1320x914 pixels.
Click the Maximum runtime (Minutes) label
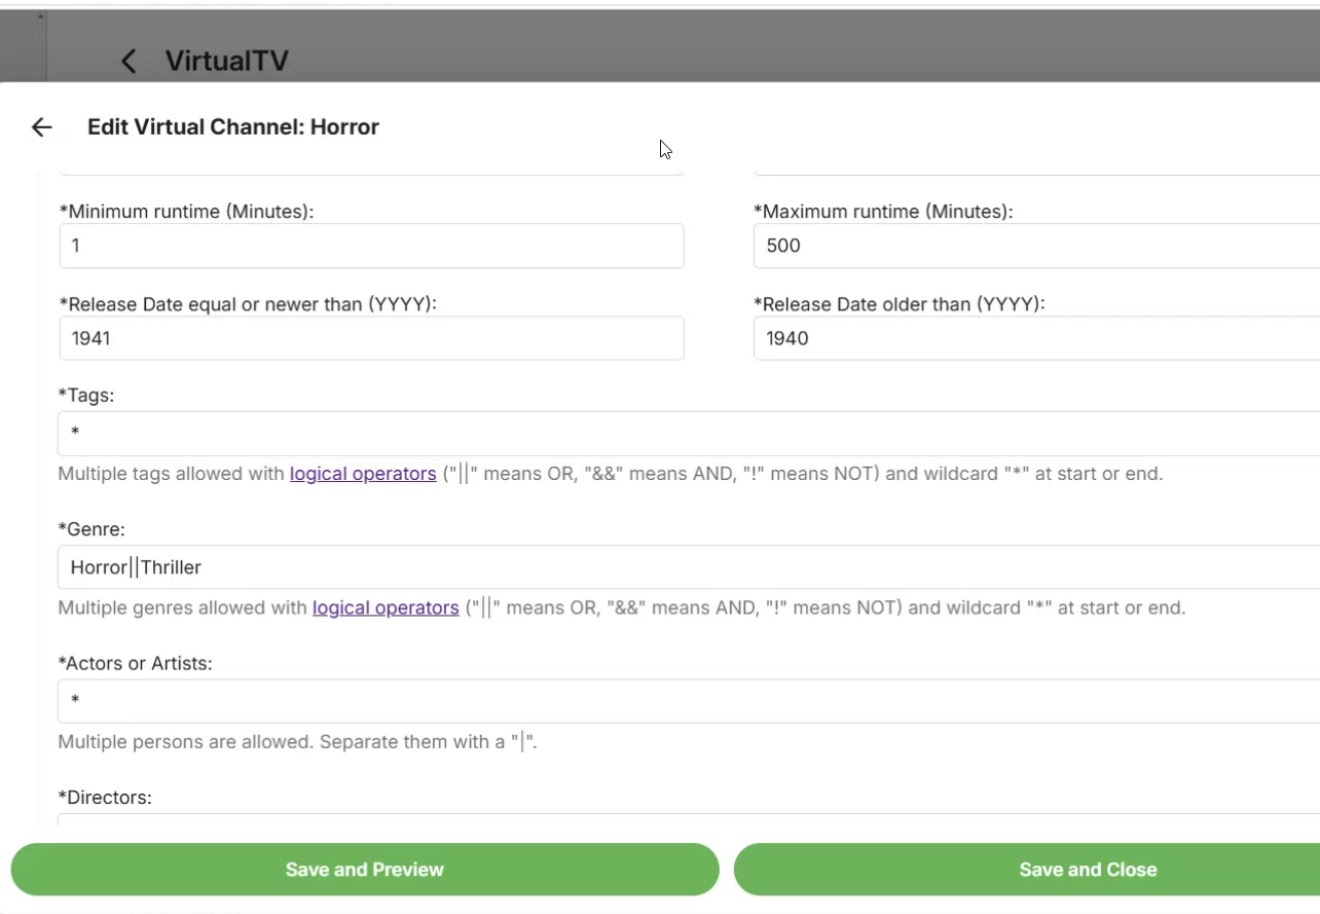(883, 212)
